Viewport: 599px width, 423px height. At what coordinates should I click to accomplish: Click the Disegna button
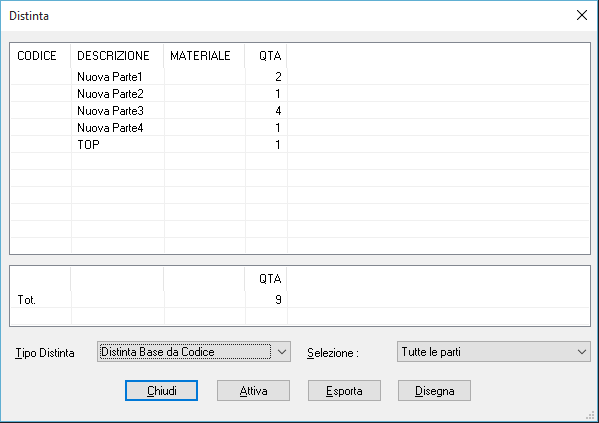pos(434,391)
